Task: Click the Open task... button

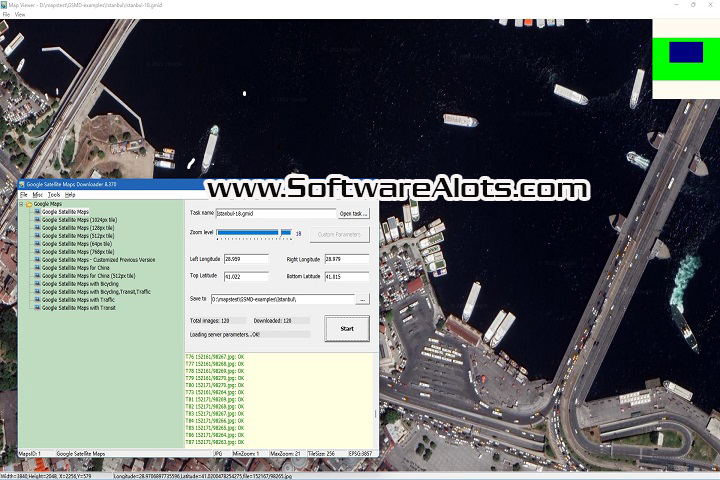Action: click(354, 214)
